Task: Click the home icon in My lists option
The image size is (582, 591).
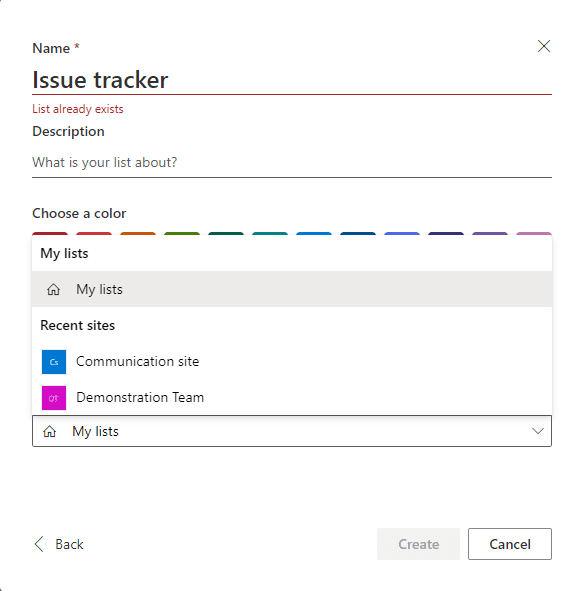Action: (53, 289)
